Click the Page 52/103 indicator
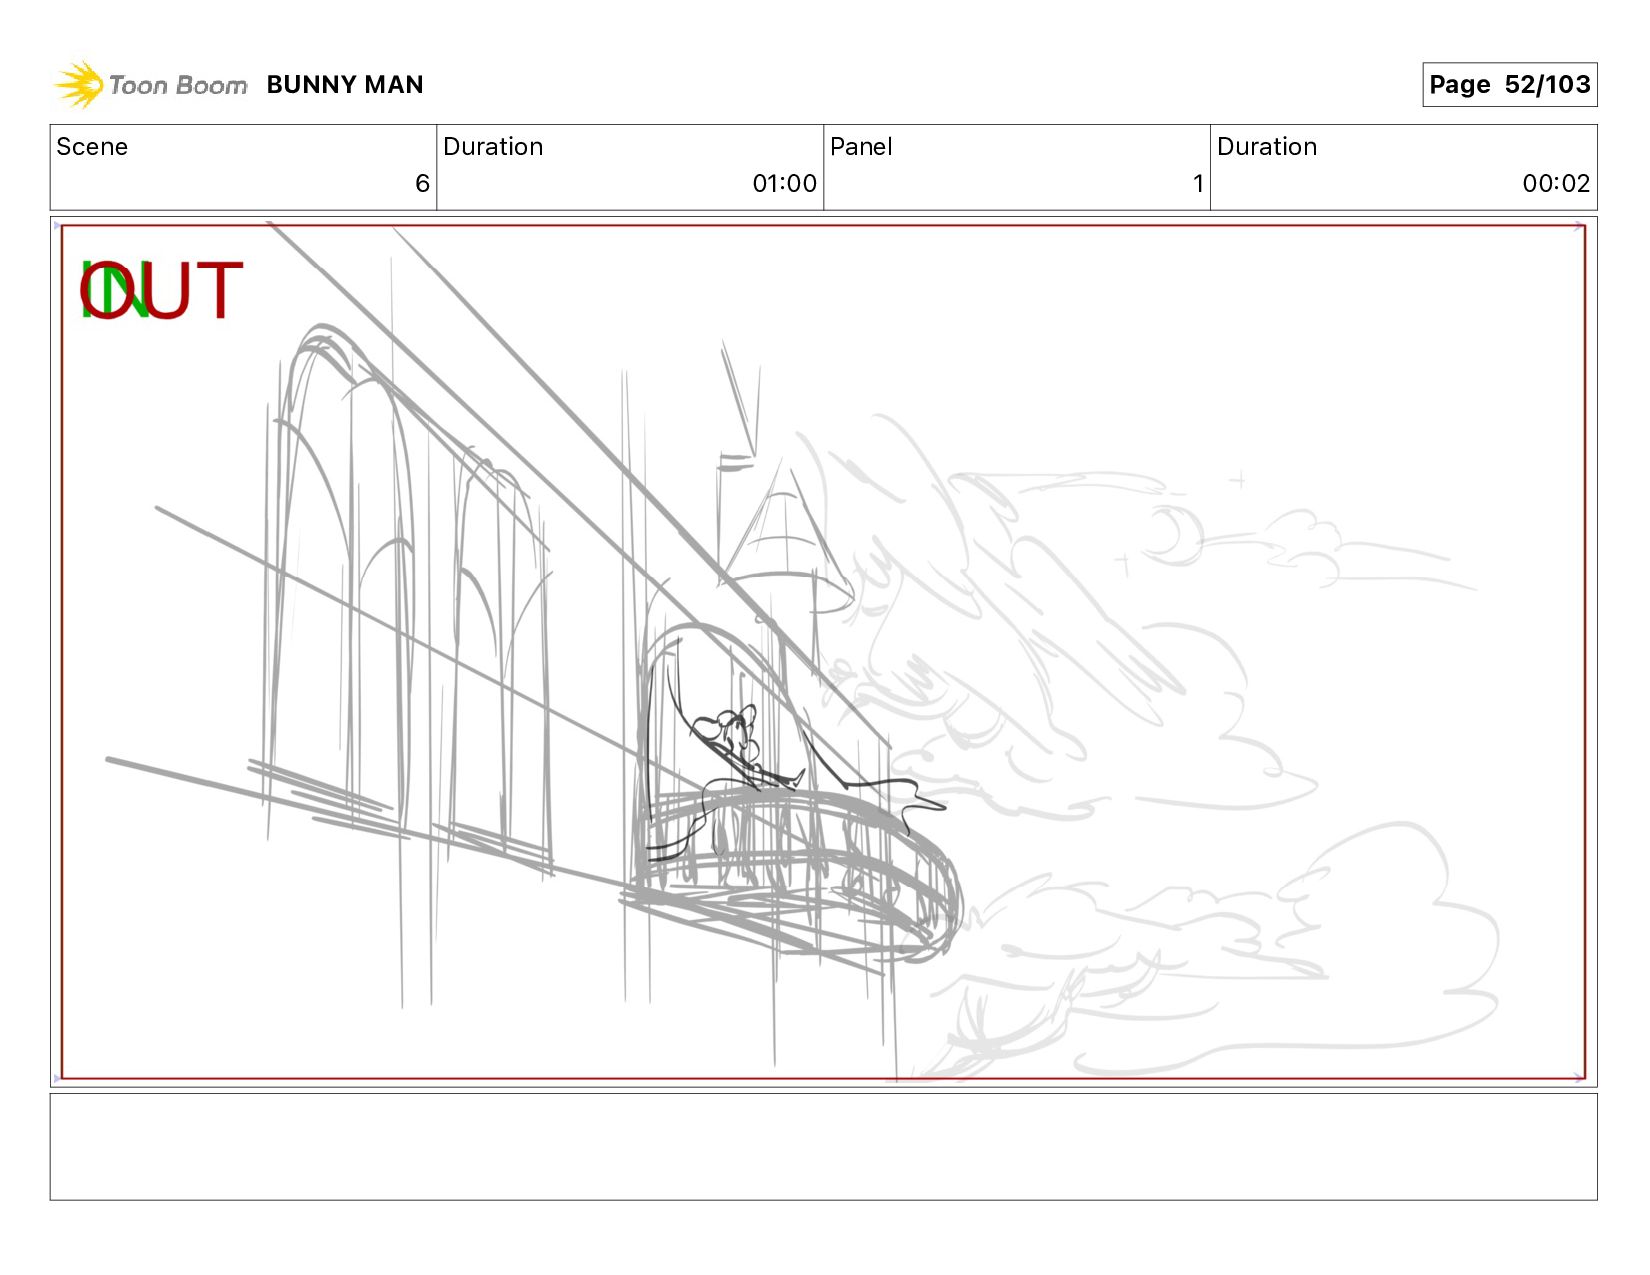Screen dimensions: 1650x1275 [x=1509, y=85]
